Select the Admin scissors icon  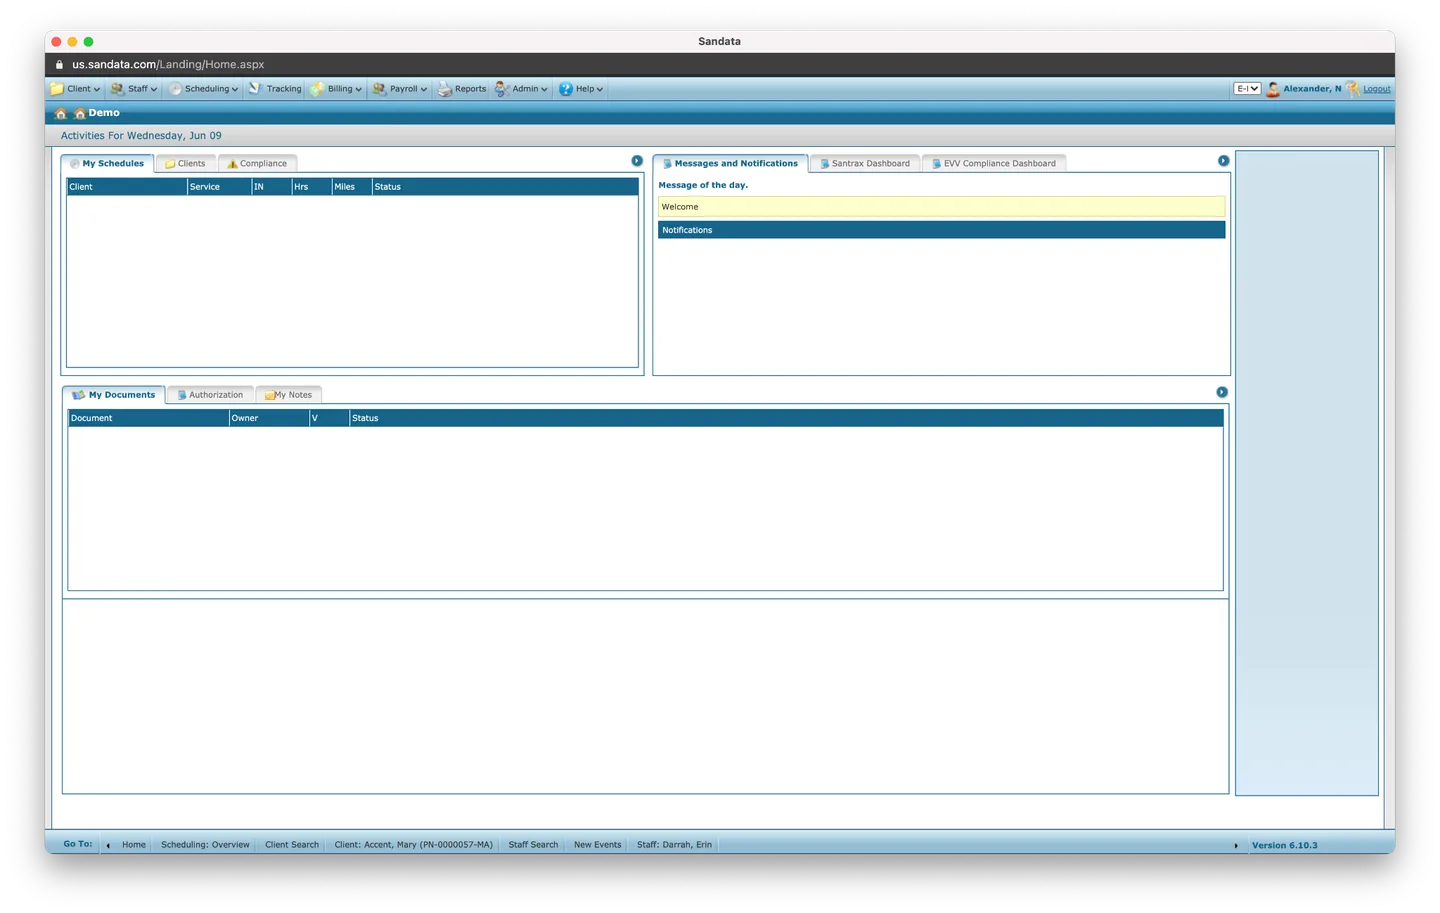[x=500, y=88]
